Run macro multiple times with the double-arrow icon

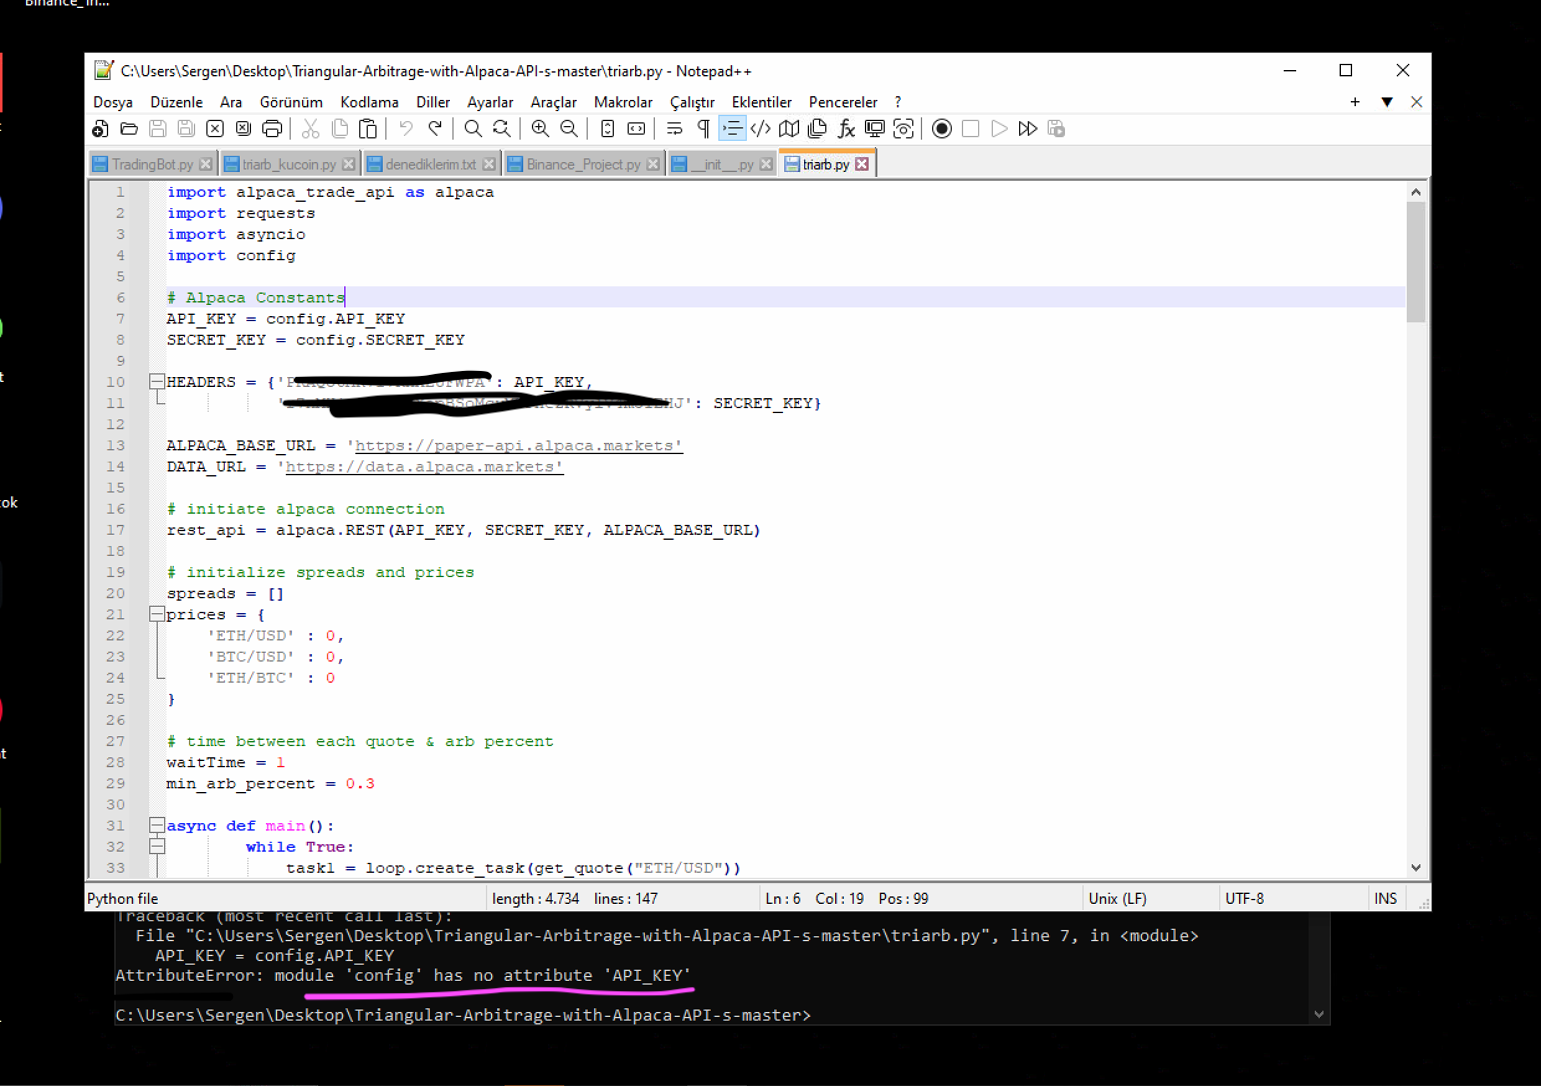point(1028,129)
